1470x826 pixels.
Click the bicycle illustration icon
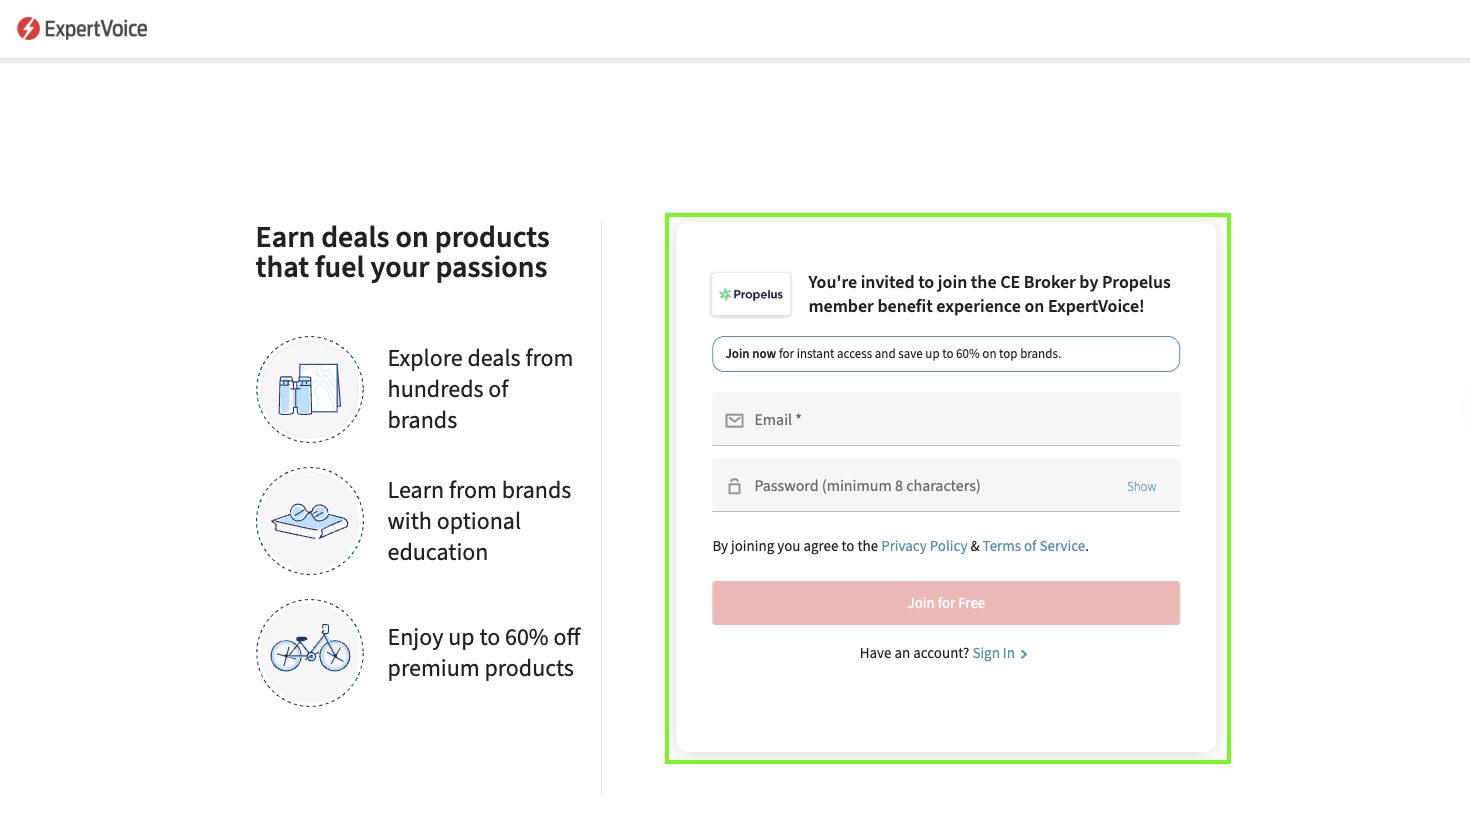pyautogui.click(x=310, y=653)
